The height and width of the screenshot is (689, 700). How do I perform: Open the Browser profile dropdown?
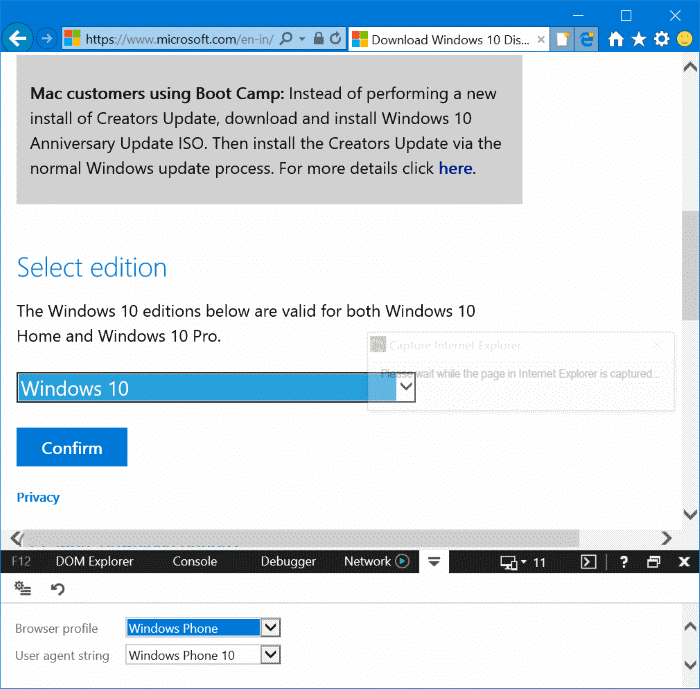[x=203, y=627]
